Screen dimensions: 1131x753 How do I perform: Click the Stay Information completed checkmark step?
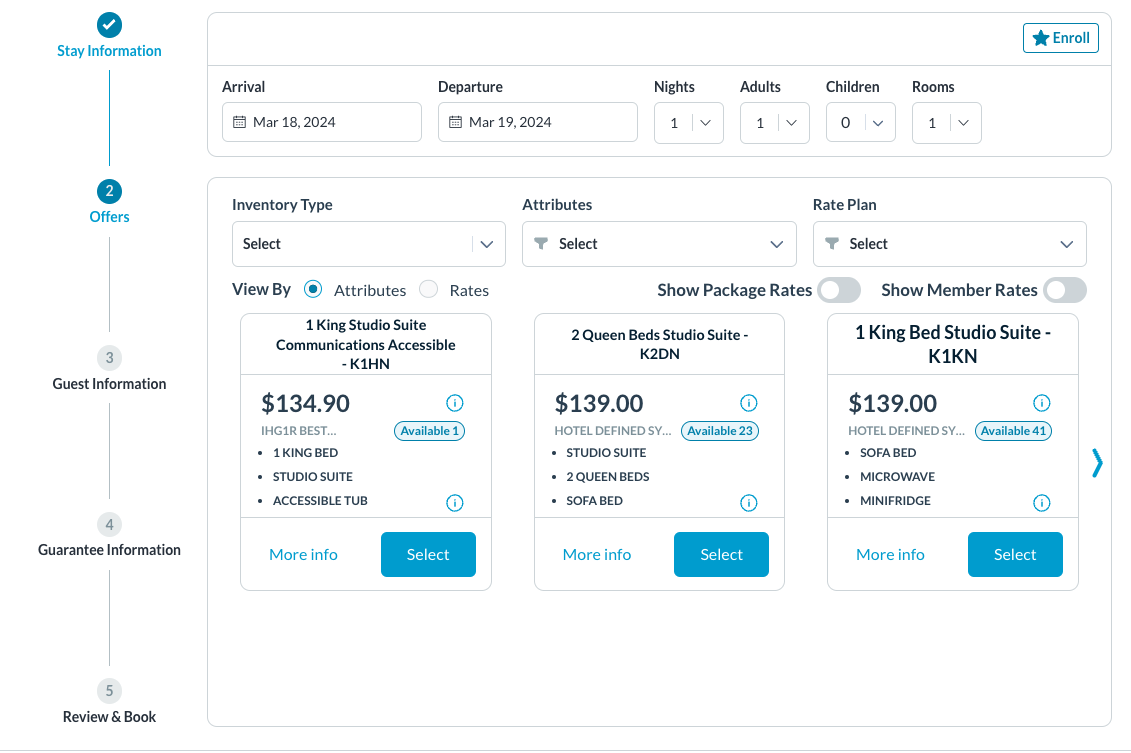tap(109, 24)
